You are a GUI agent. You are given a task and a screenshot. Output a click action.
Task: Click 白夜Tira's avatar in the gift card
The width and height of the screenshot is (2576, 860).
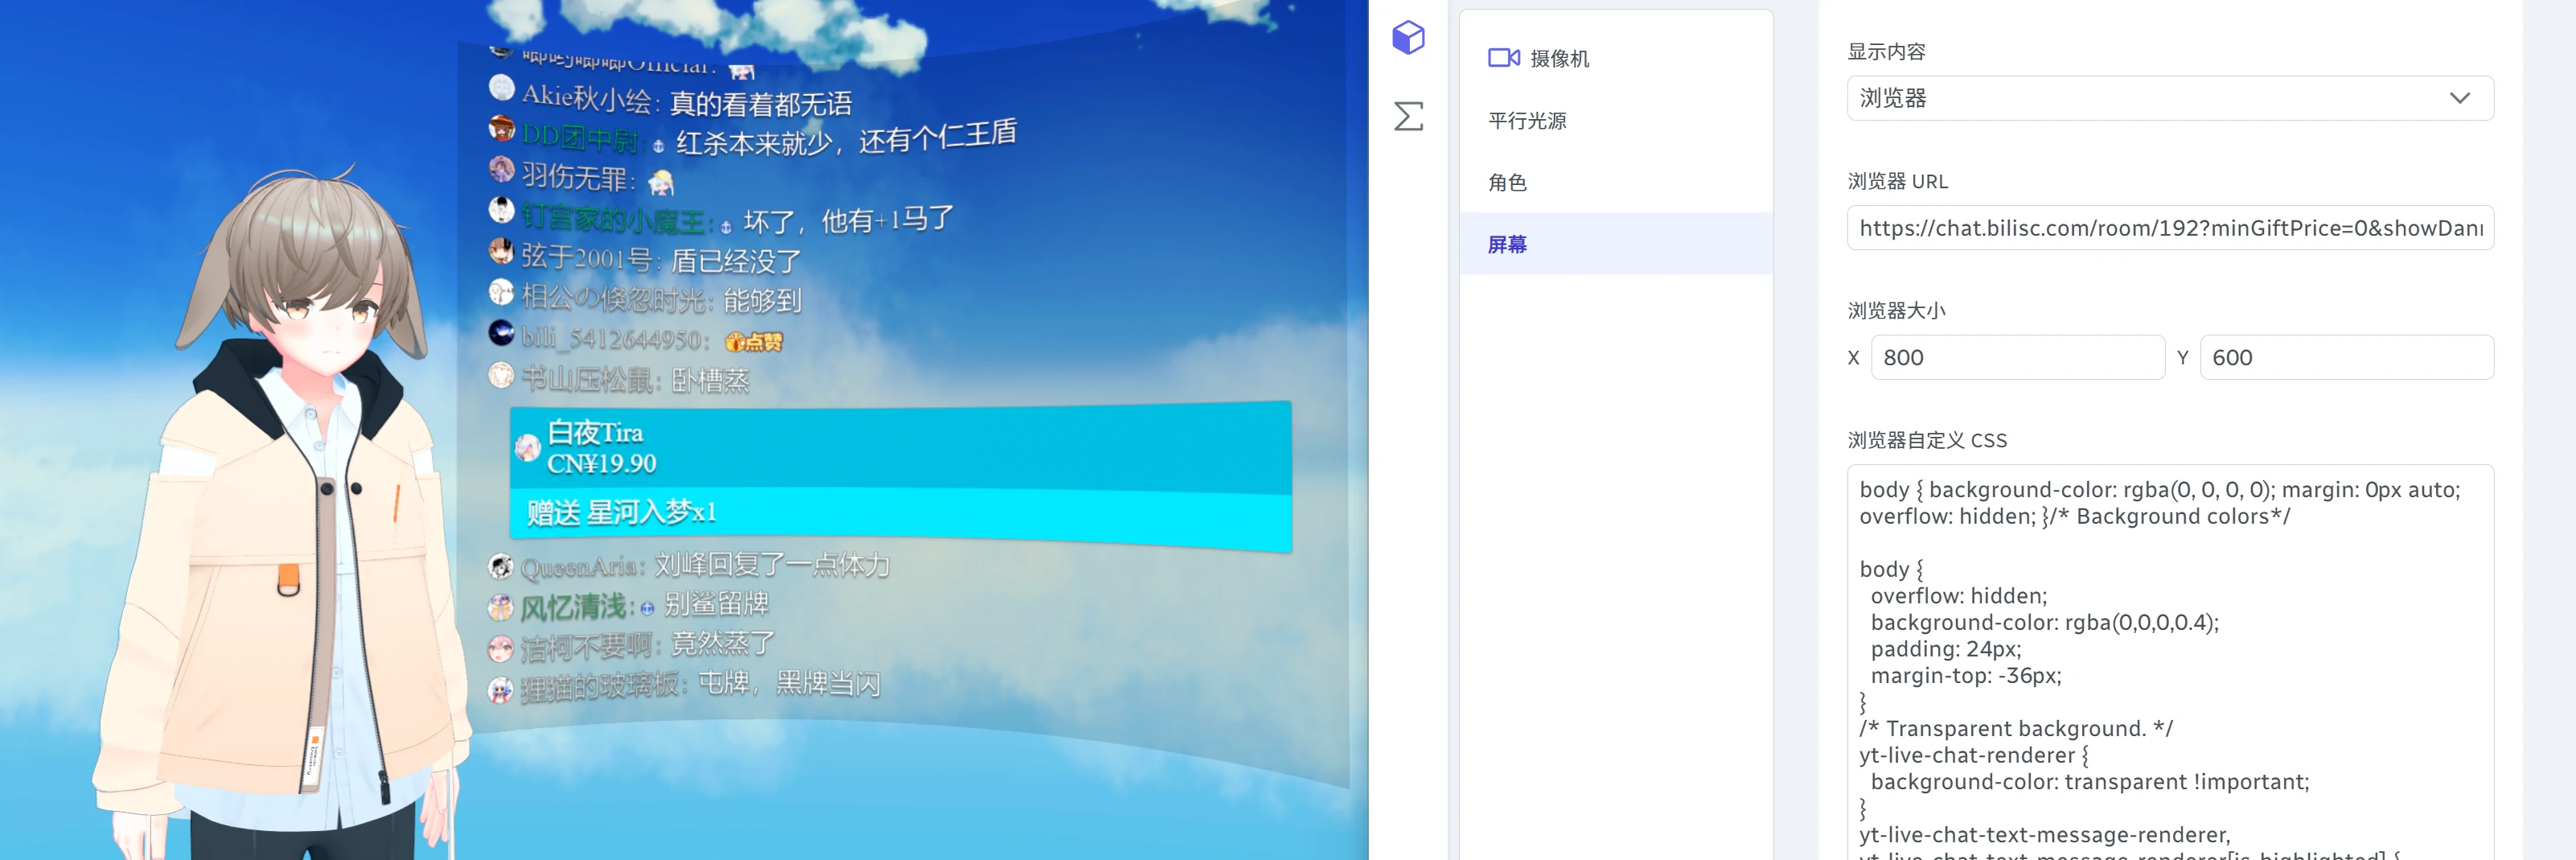[x=527, y=448]
